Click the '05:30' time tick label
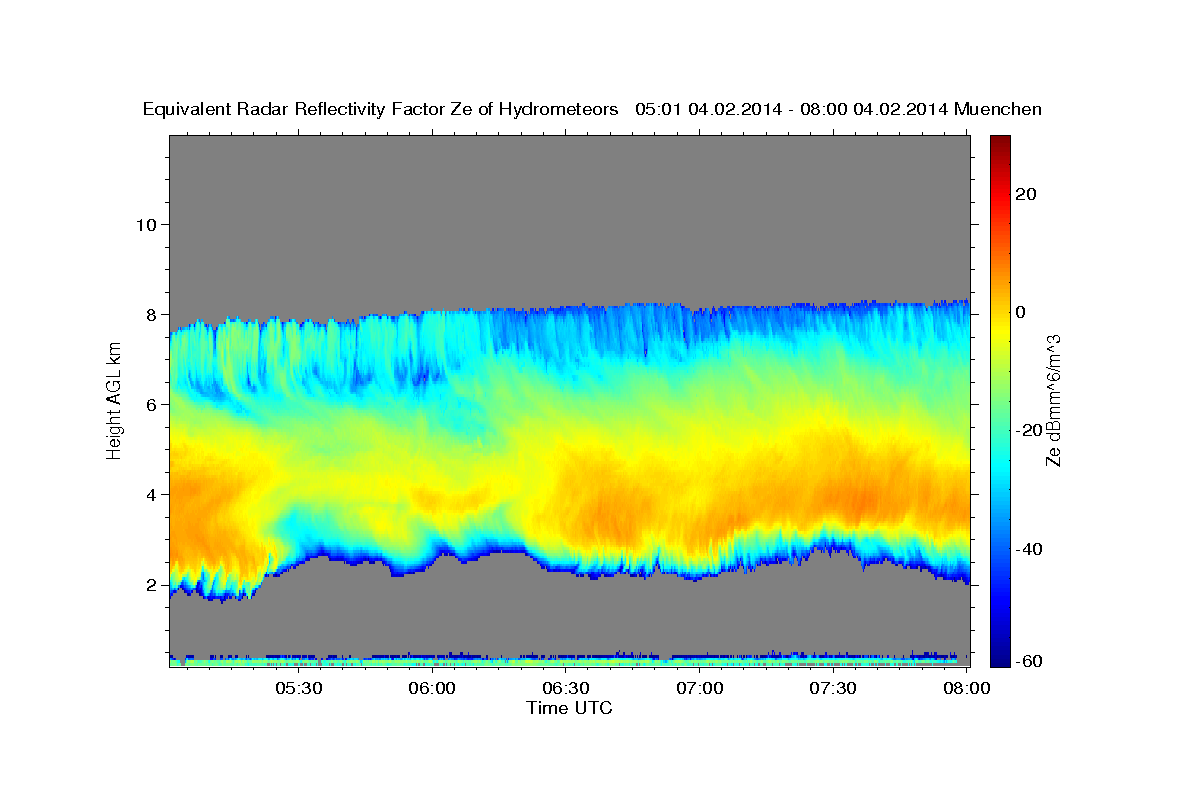The width and height of the screenshot is (1200, 800). [298, 689]
